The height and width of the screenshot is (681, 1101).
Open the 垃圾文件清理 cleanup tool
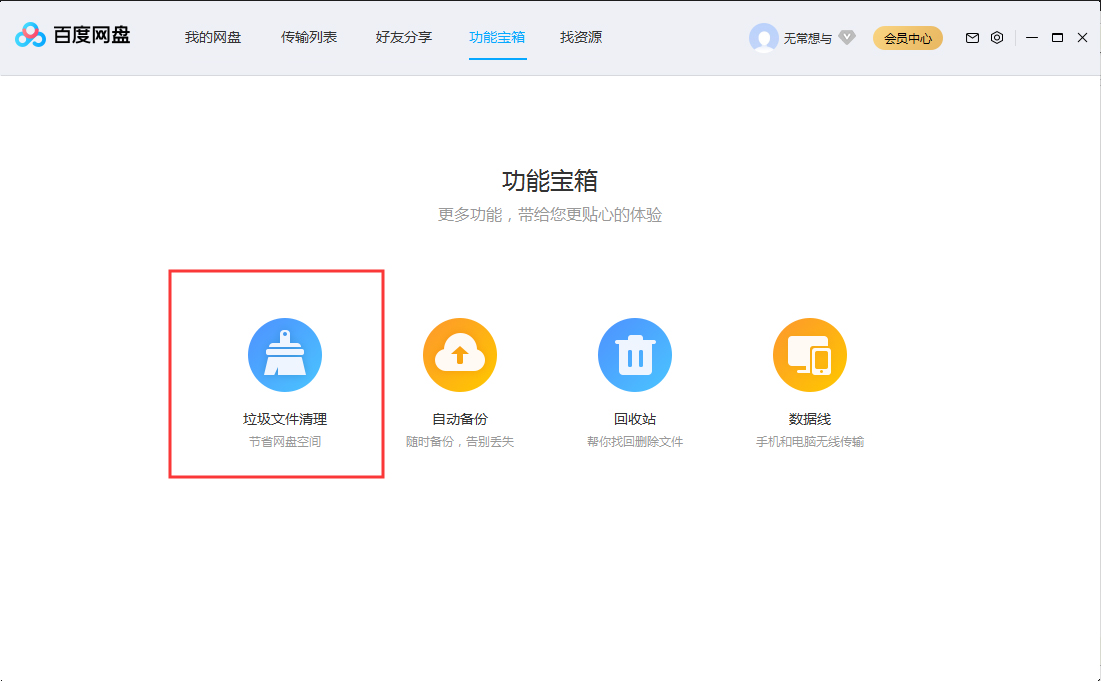[x=285, y=354]
